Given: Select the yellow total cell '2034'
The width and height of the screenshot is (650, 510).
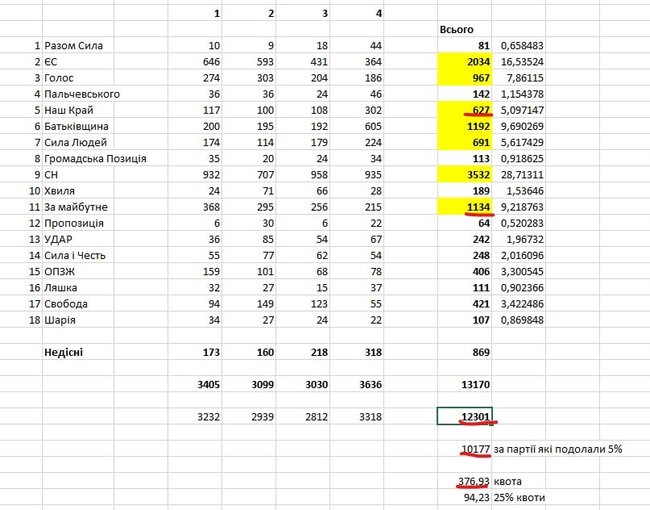Looking at the screenshot, I should 465,62.
